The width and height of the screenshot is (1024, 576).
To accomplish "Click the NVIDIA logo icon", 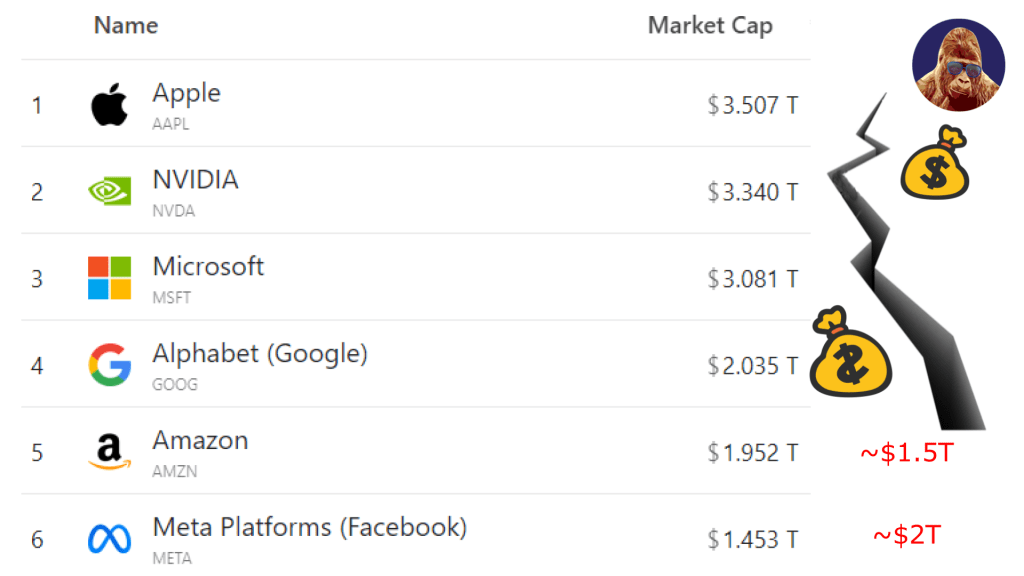I will [x=109, y=191].
